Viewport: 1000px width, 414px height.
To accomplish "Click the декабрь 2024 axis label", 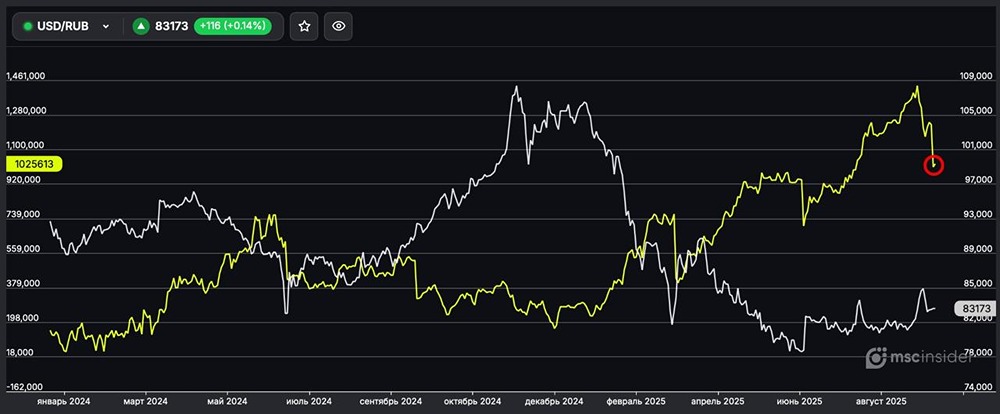I will [554, 401].
